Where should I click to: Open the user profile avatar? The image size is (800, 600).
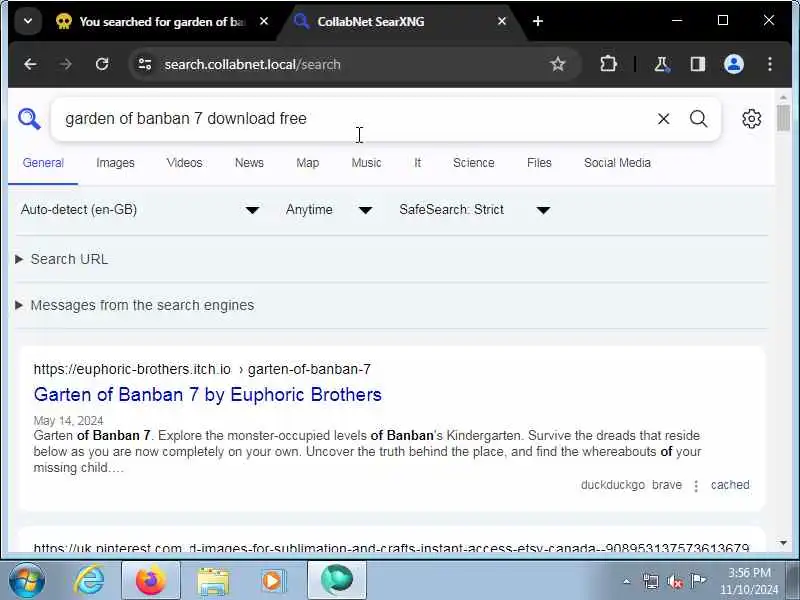tap(734, 64)
